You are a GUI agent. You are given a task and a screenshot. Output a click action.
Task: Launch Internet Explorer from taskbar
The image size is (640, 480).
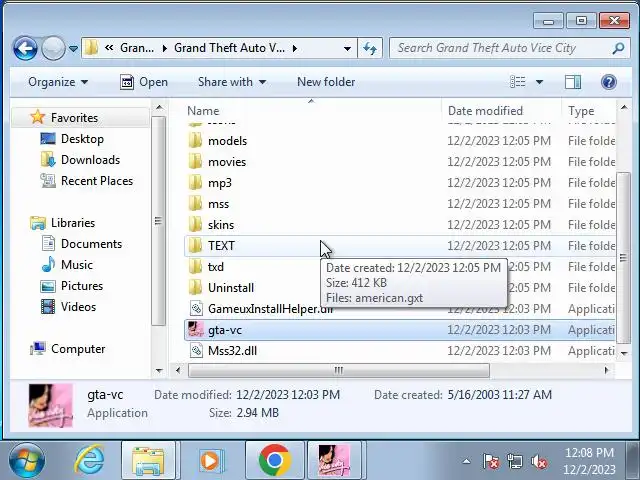[x=89, y=460]
